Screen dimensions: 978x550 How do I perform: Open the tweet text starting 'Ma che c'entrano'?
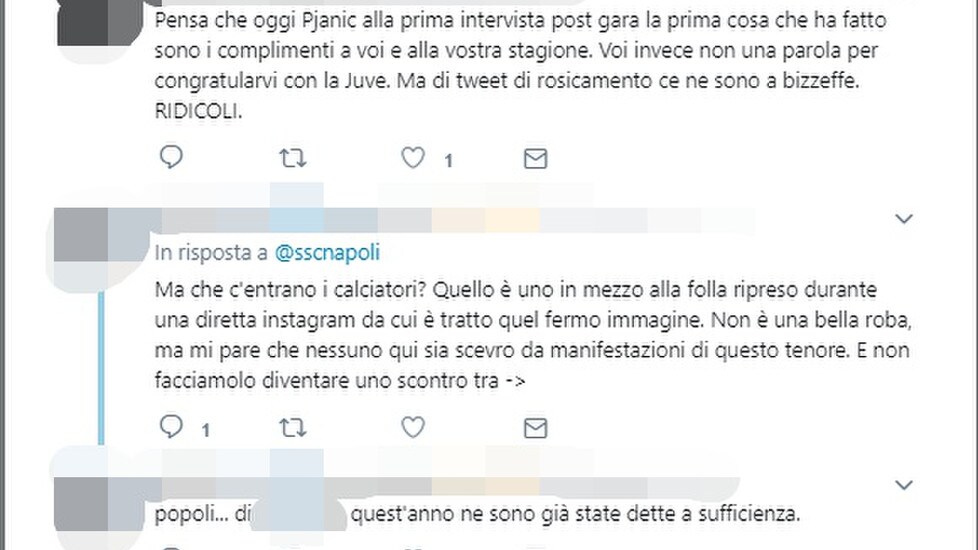pyautogui.click(x=533, y=335)
